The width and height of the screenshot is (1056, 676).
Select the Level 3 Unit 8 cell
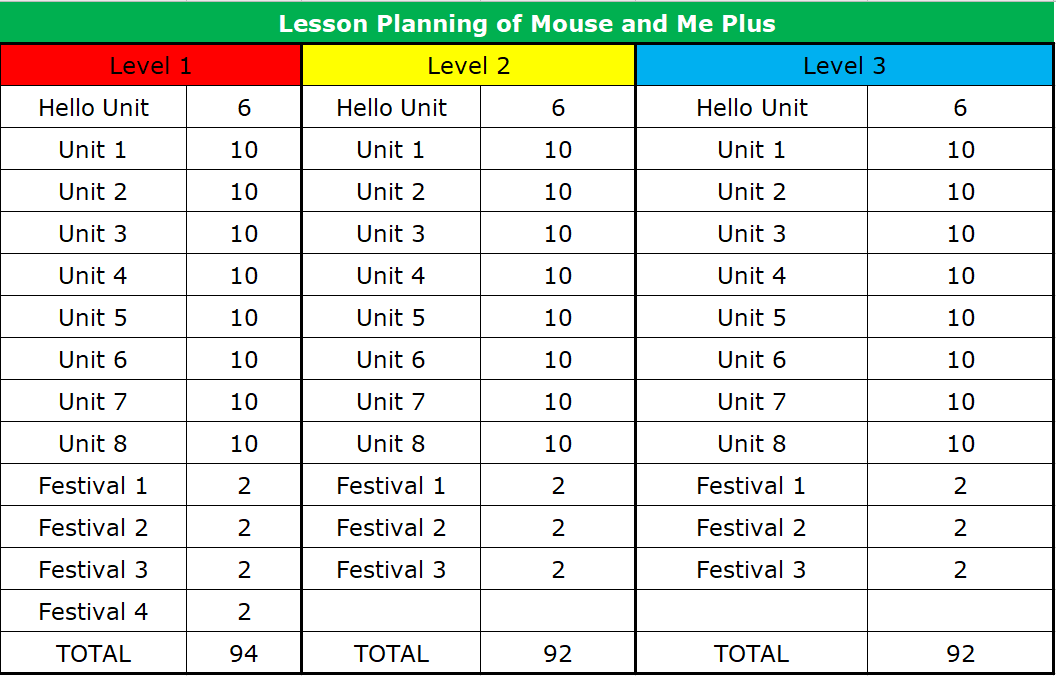click(752, 443)
